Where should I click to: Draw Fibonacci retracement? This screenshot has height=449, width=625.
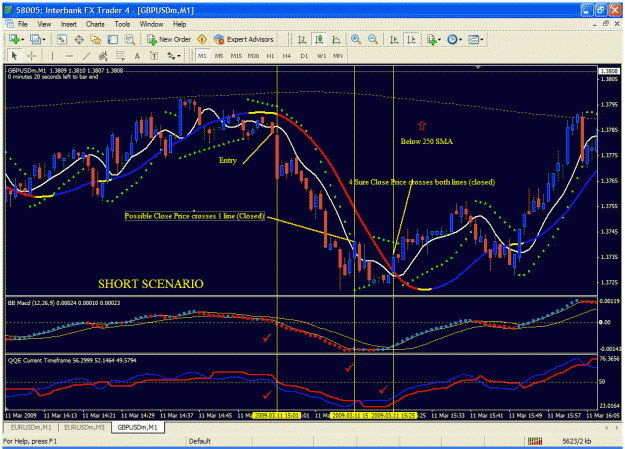pos(120,56)
